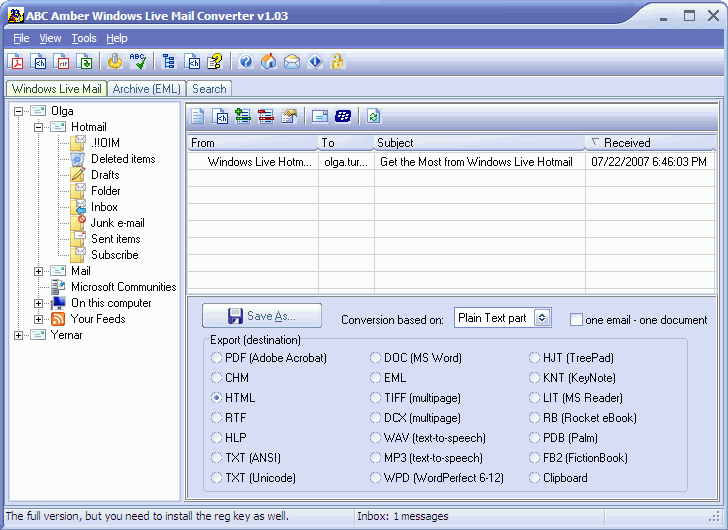This screenshot has height=530, width=728.
Task: Click the Your Feeds RSS icon
Action: (x=58, y=319)
